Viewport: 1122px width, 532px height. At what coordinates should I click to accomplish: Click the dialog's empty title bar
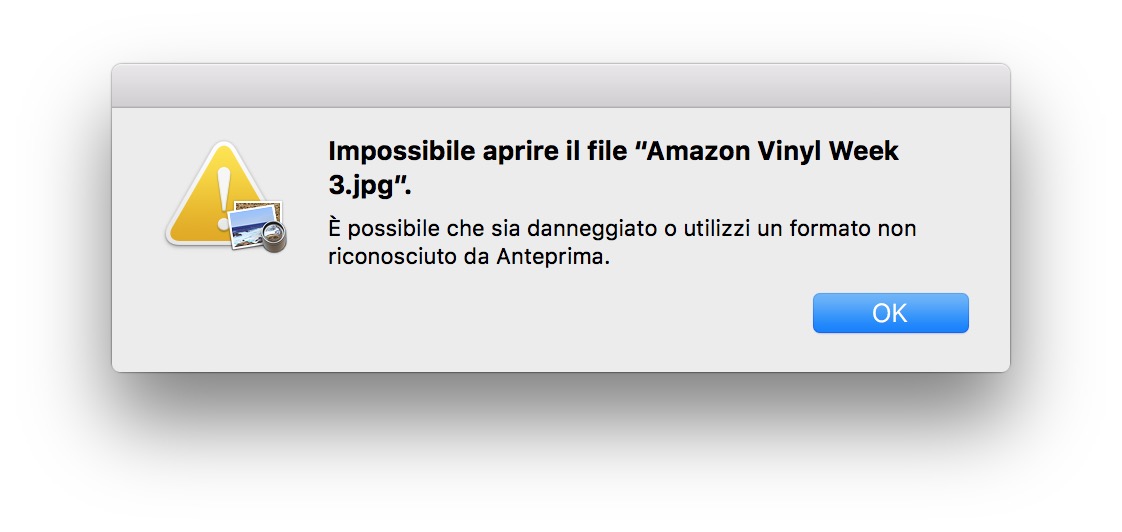point(560,85)
